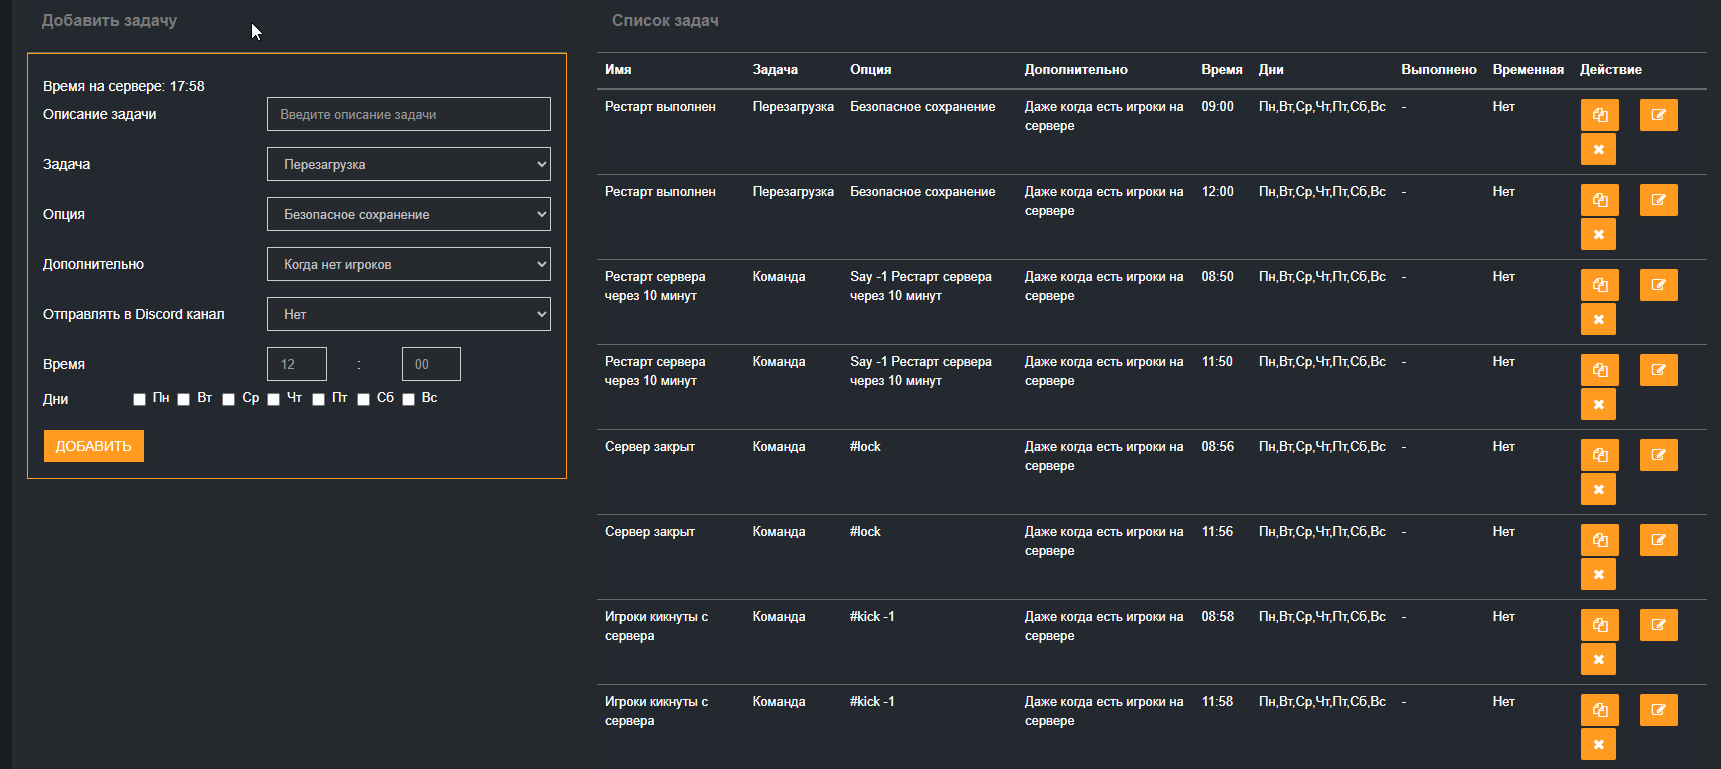Tick the Ср day checkbox
The width and height of the screenshot is (1721, 769).
tap(228, 399)
